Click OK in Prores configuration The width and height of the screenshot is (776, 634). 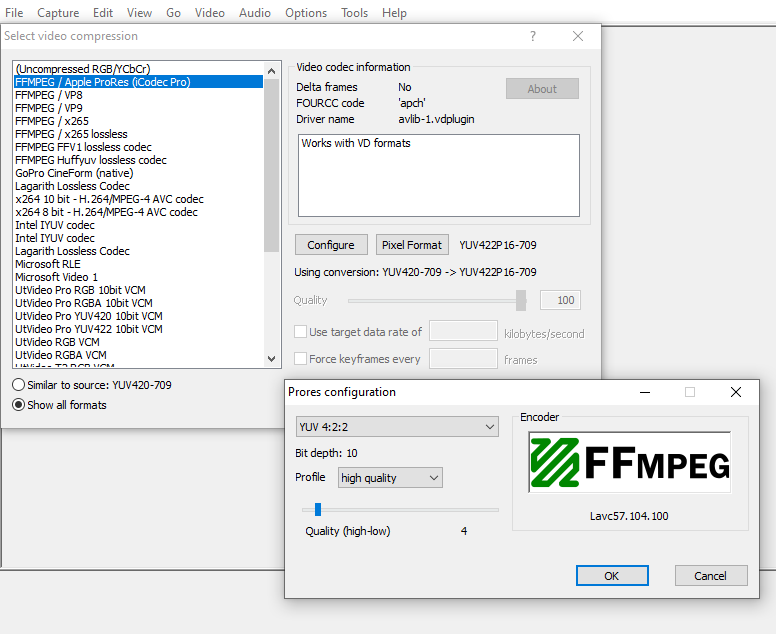[x=612, y=576]
